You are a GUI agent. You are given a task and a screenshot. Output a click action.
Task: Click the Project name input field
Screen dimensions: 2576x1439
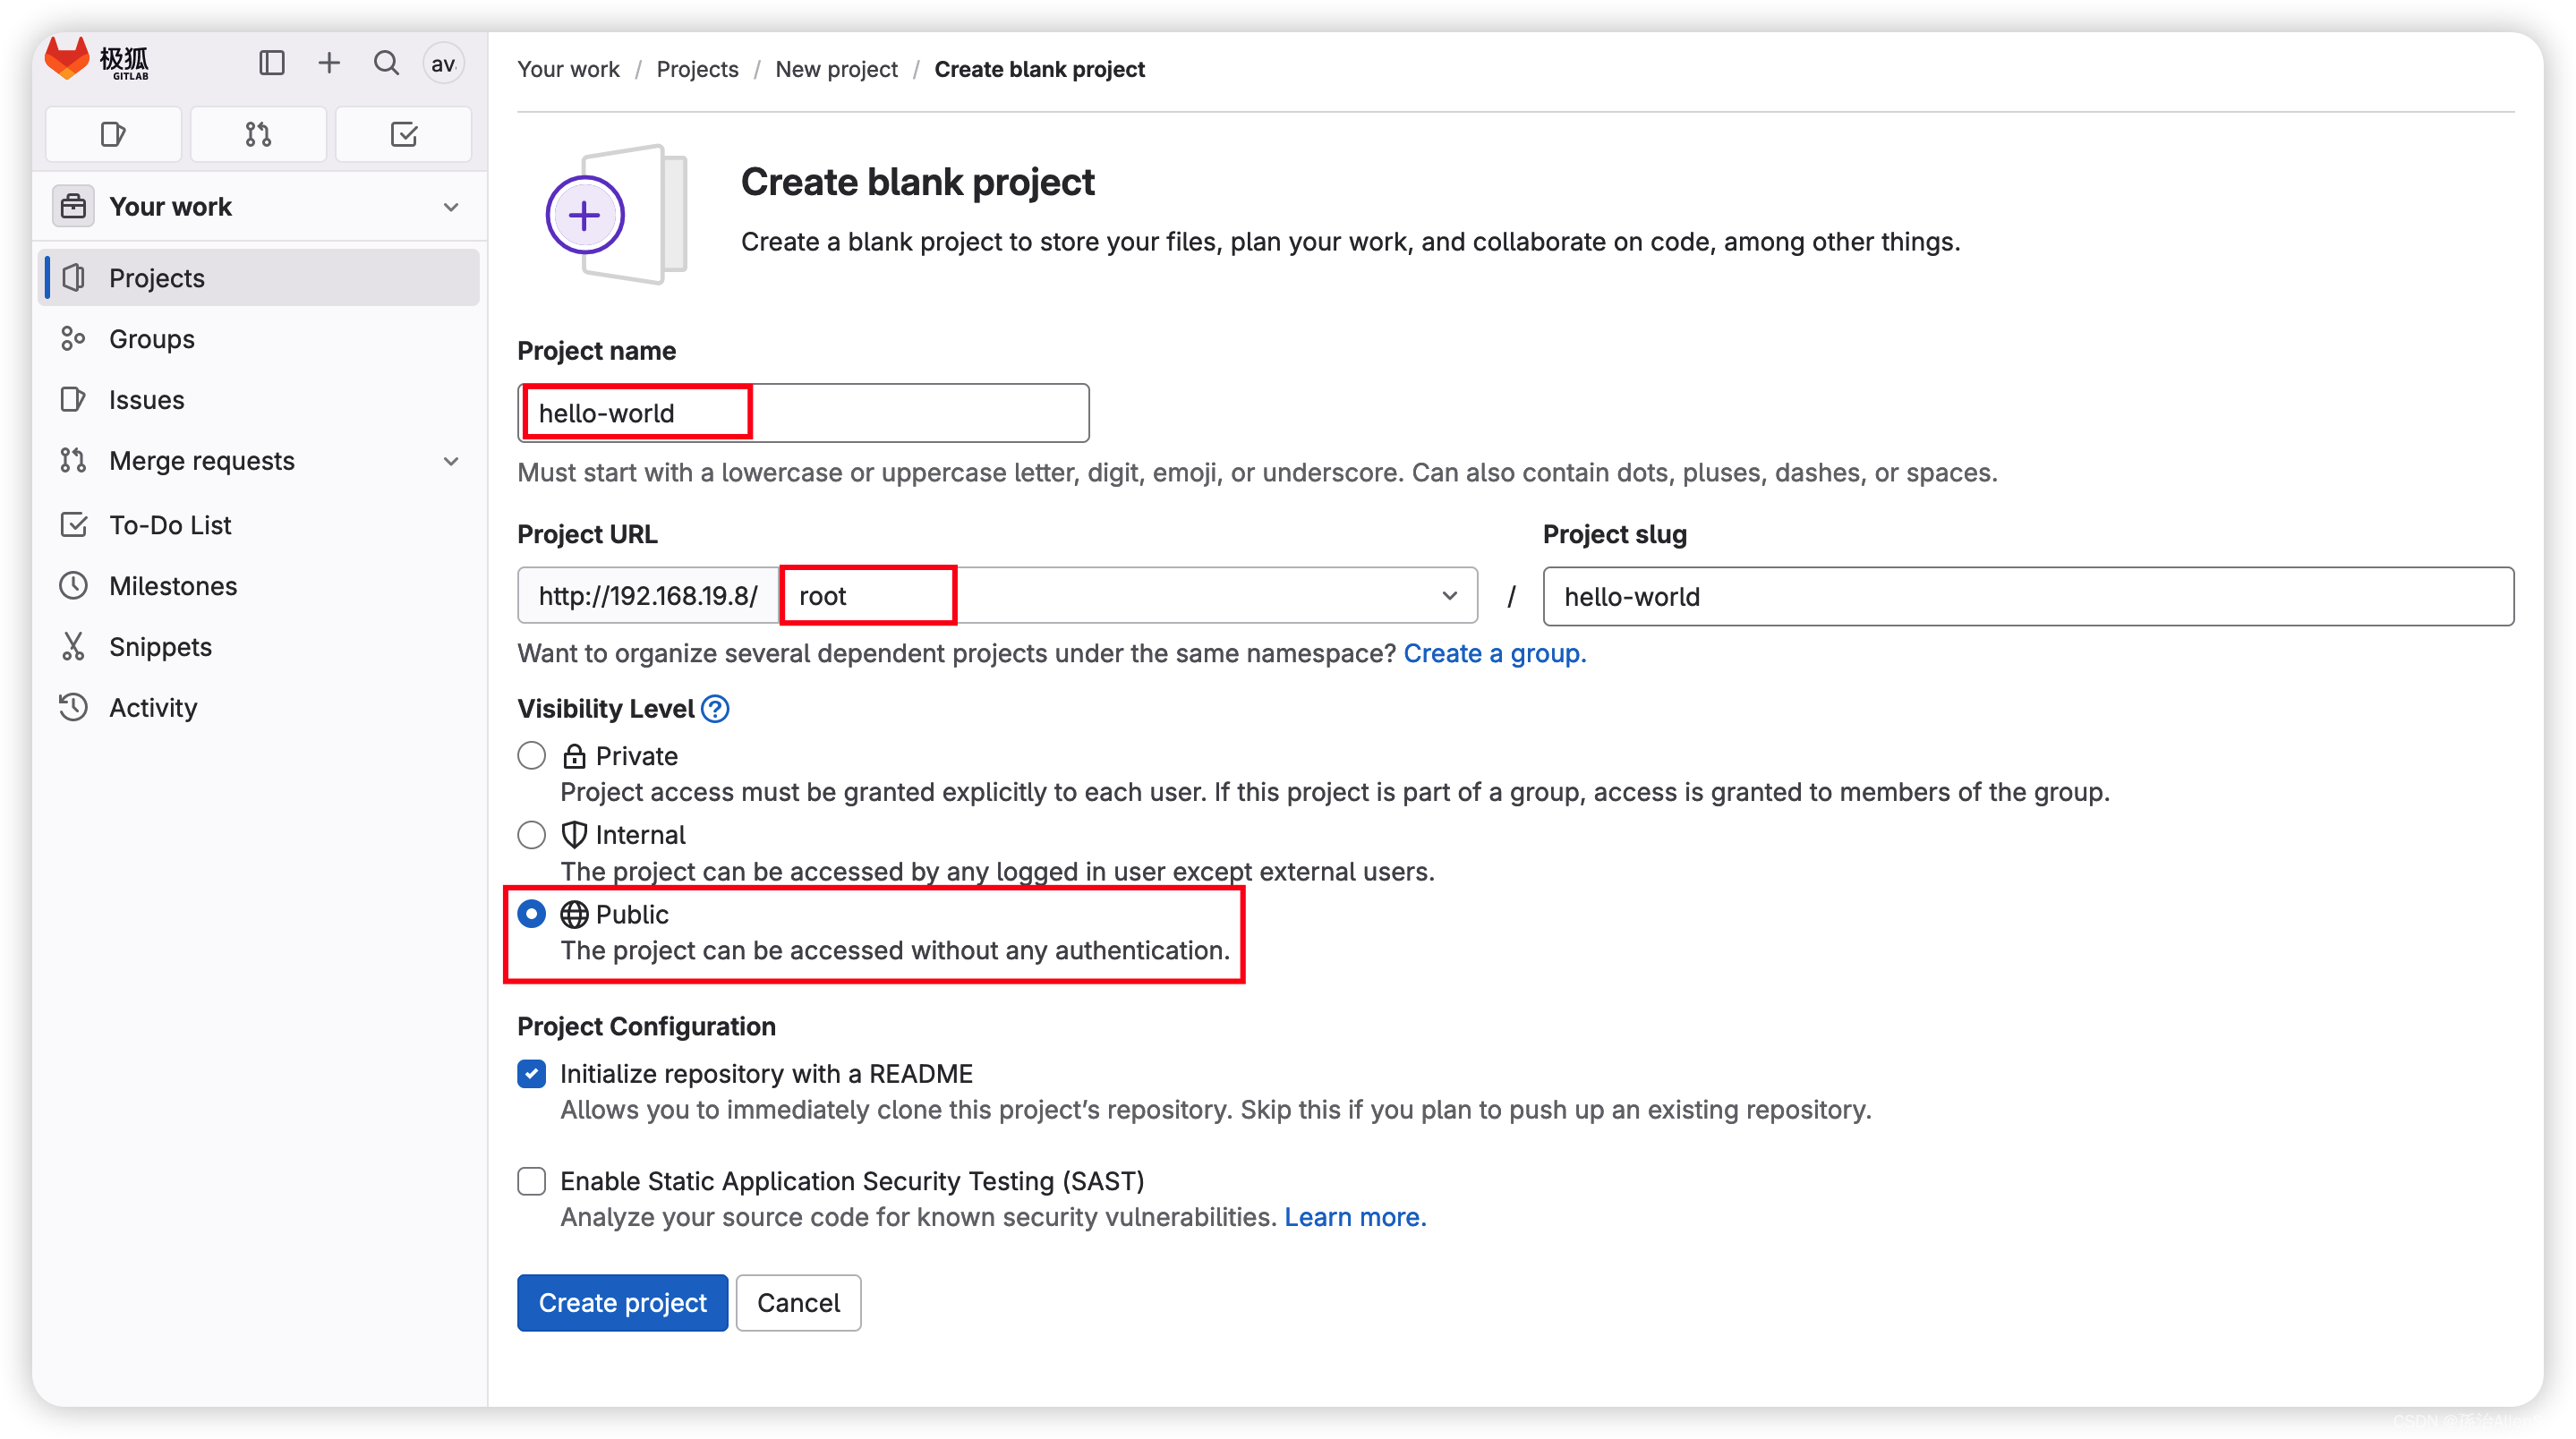[x=803, y=413]
